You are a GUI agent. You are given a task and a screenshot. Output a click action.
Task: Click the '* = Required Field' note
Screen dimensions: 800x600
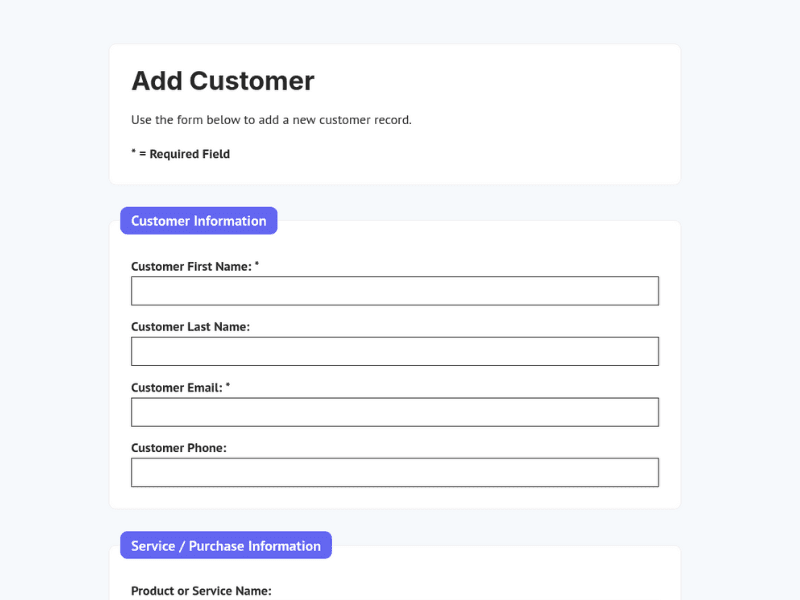click(x=181, y=154)
